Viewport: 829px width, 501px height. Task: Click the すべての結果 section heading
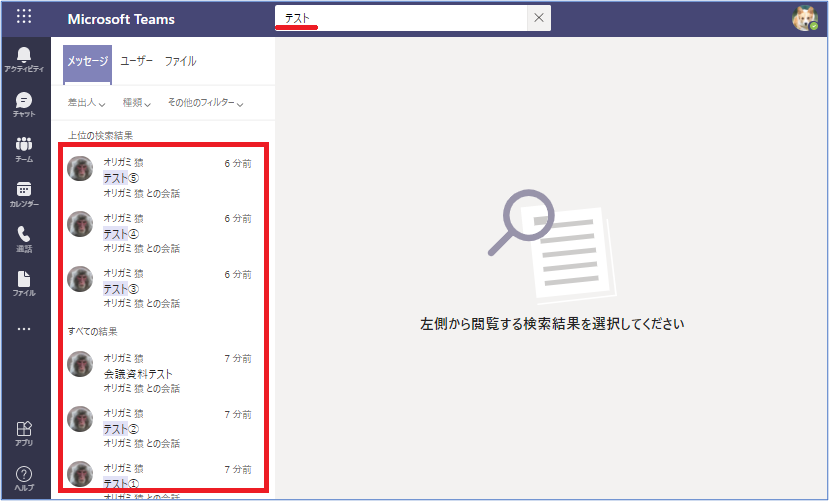click(93, 331)
